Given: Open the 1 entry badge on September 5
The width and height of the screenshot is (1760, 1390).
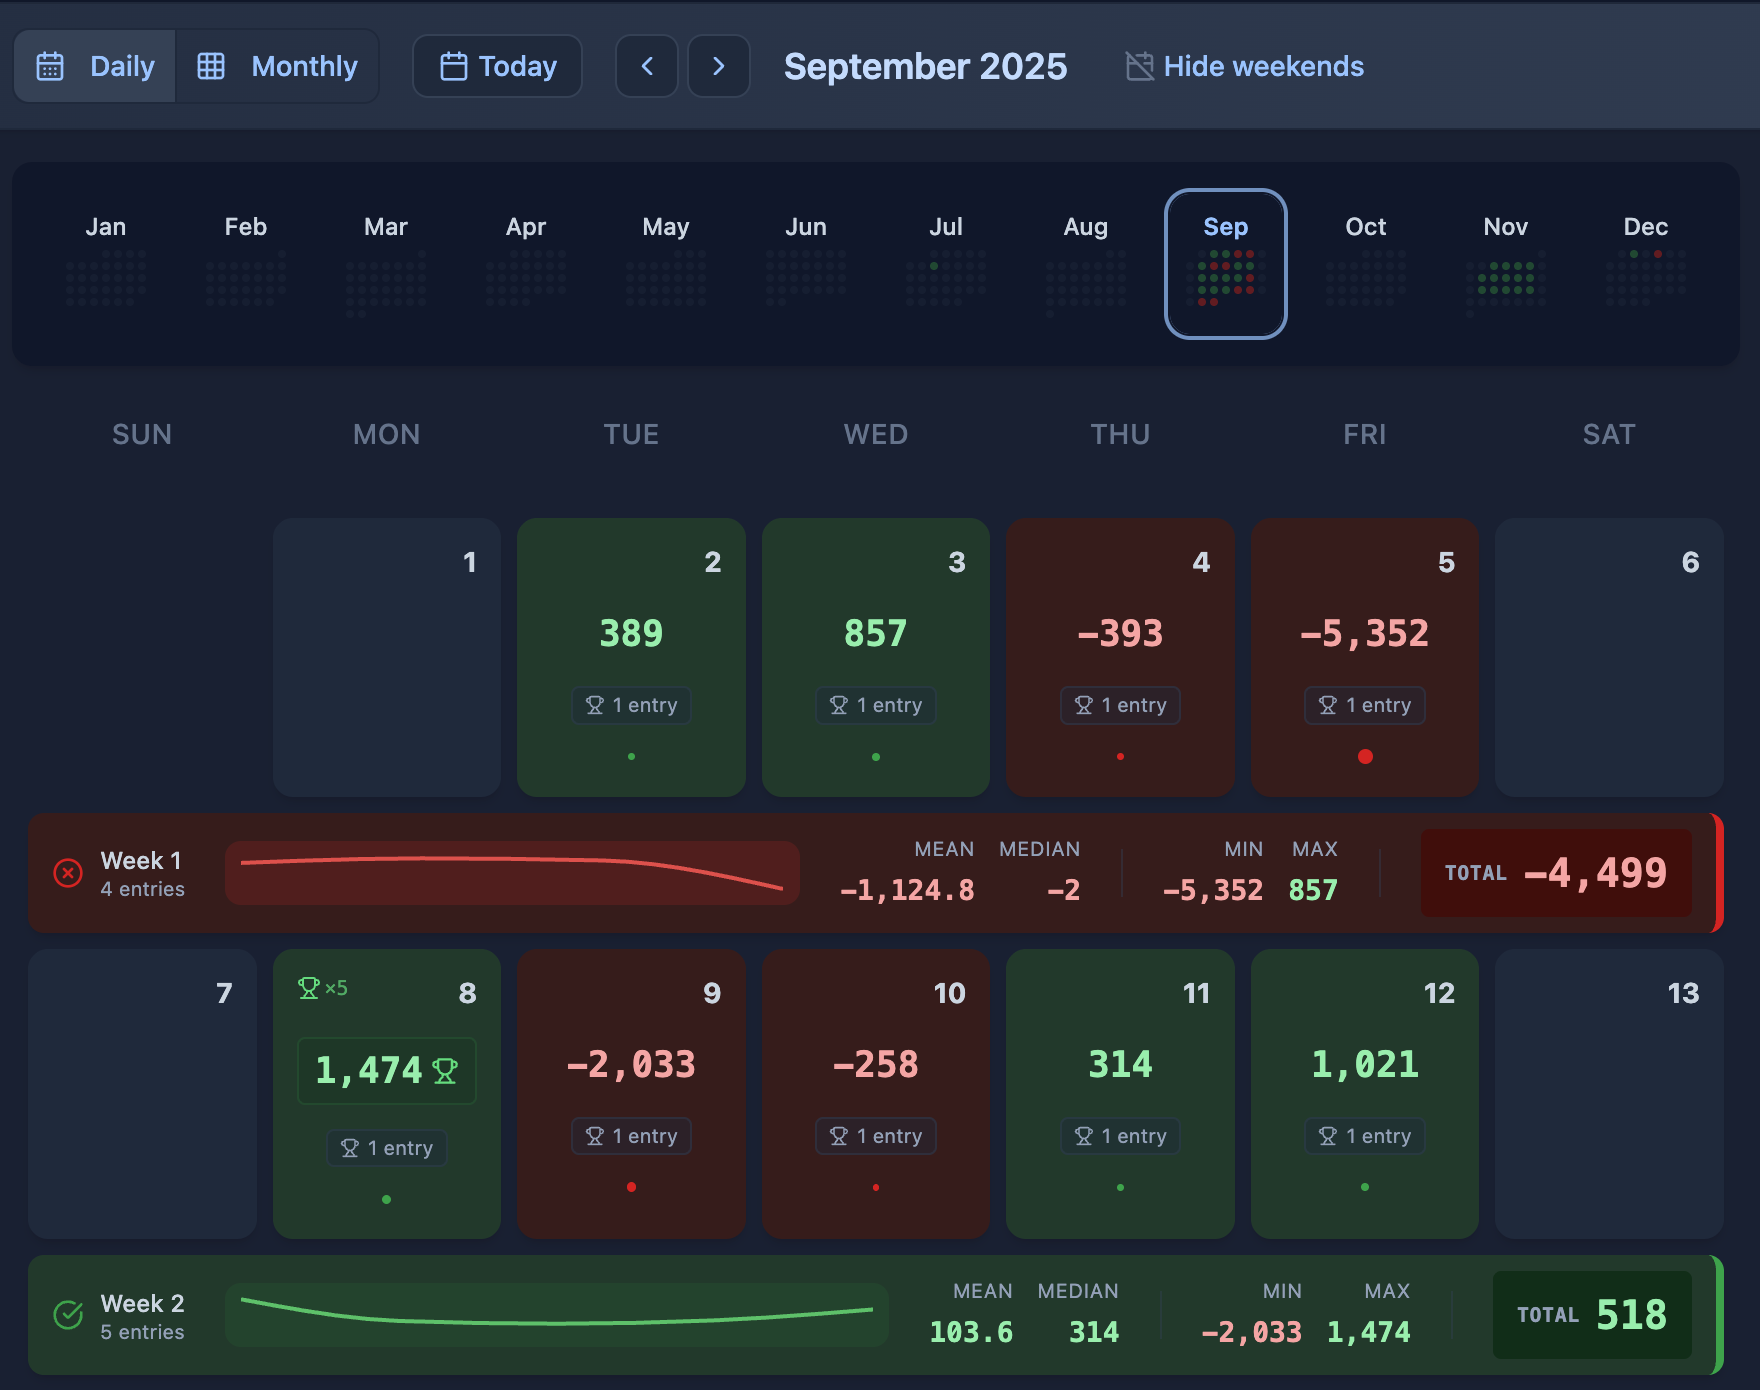Looking at the screenshot, I should [1364, 705].
